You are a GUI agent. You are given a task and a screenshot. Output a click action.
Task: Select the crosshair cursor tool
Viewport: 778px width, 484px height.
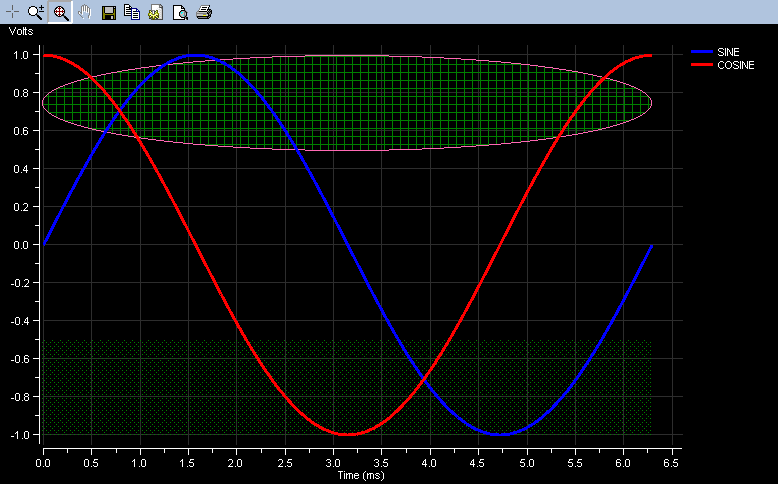point(12,12)
